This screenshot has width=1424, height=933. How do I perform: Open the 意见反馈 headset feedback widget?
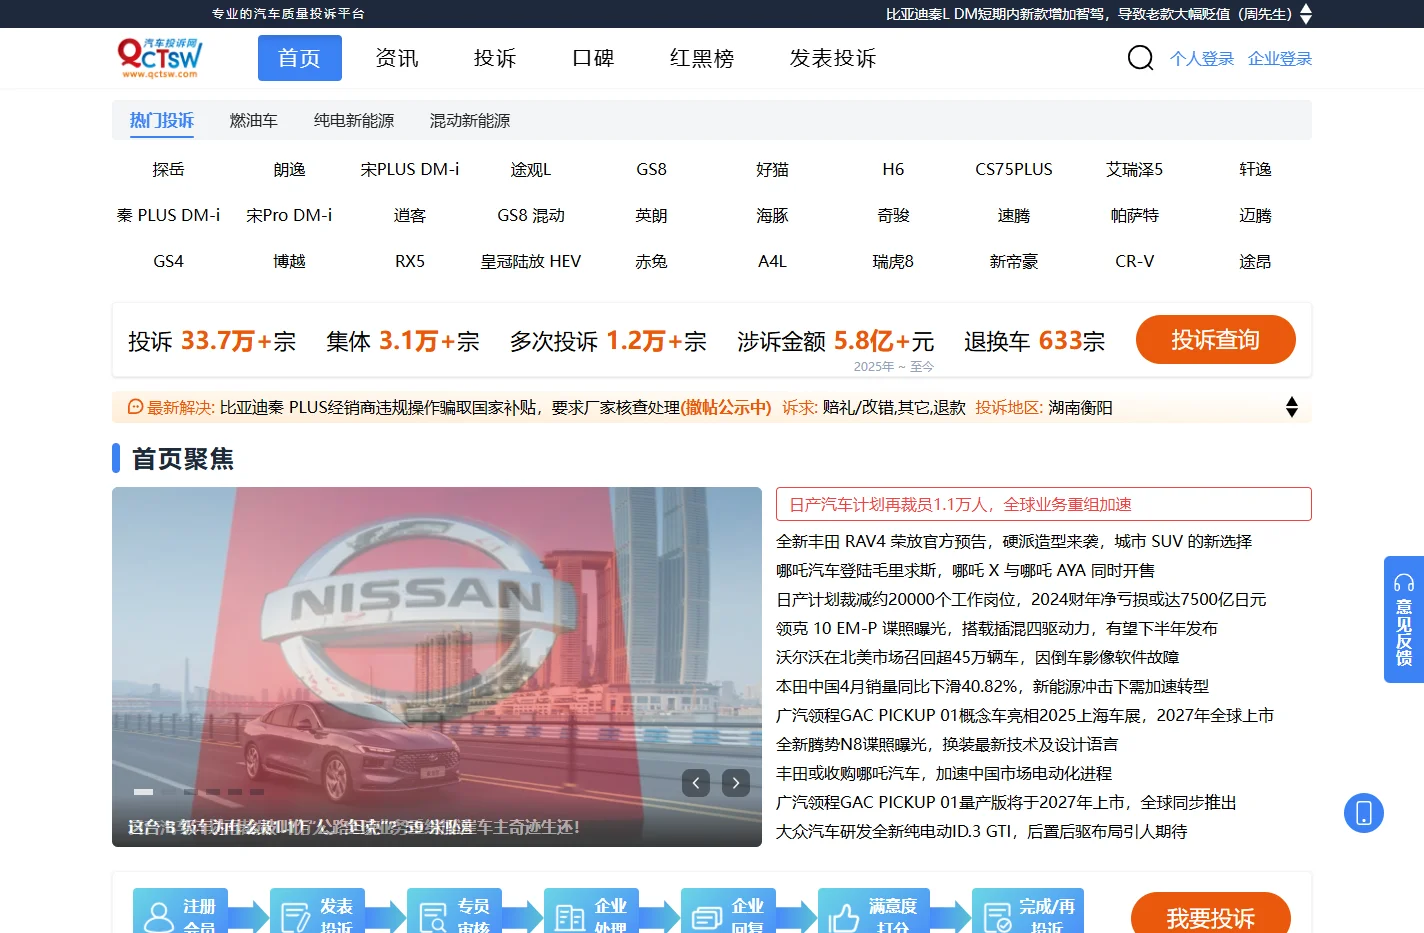(x=1404, y=619)
